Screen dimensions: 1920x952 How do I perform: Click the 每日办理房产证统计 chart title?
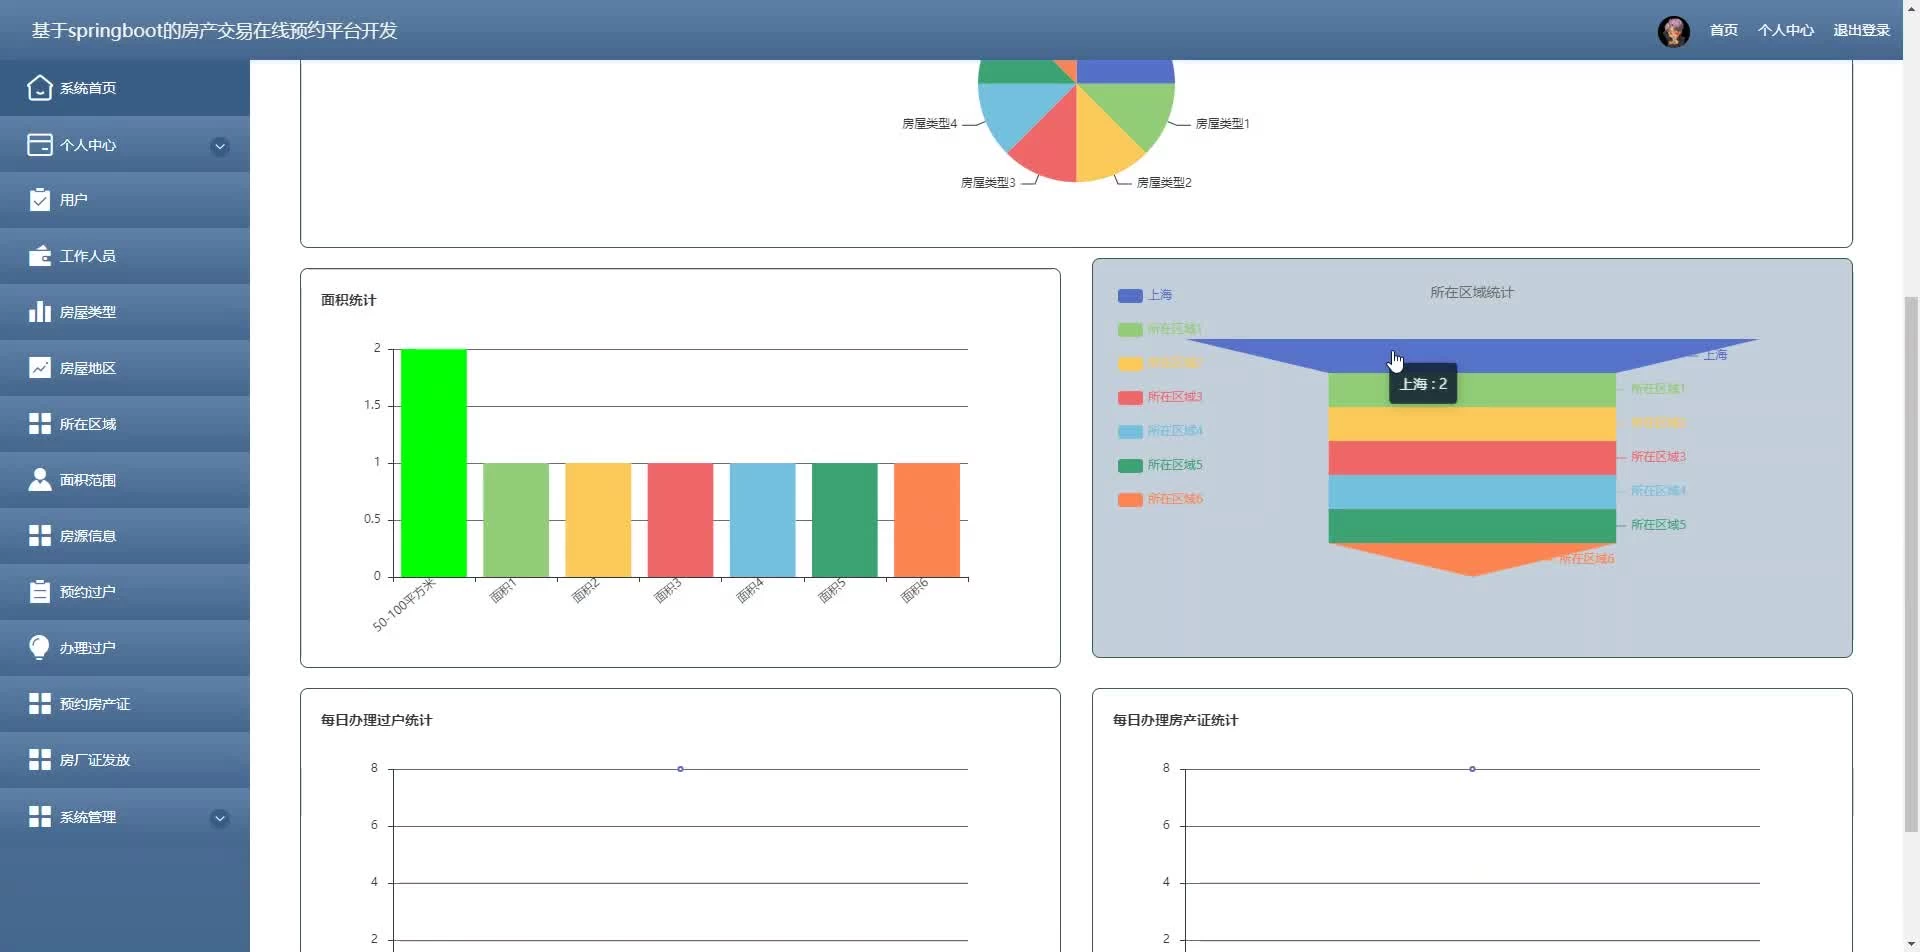pos(1176,720)
